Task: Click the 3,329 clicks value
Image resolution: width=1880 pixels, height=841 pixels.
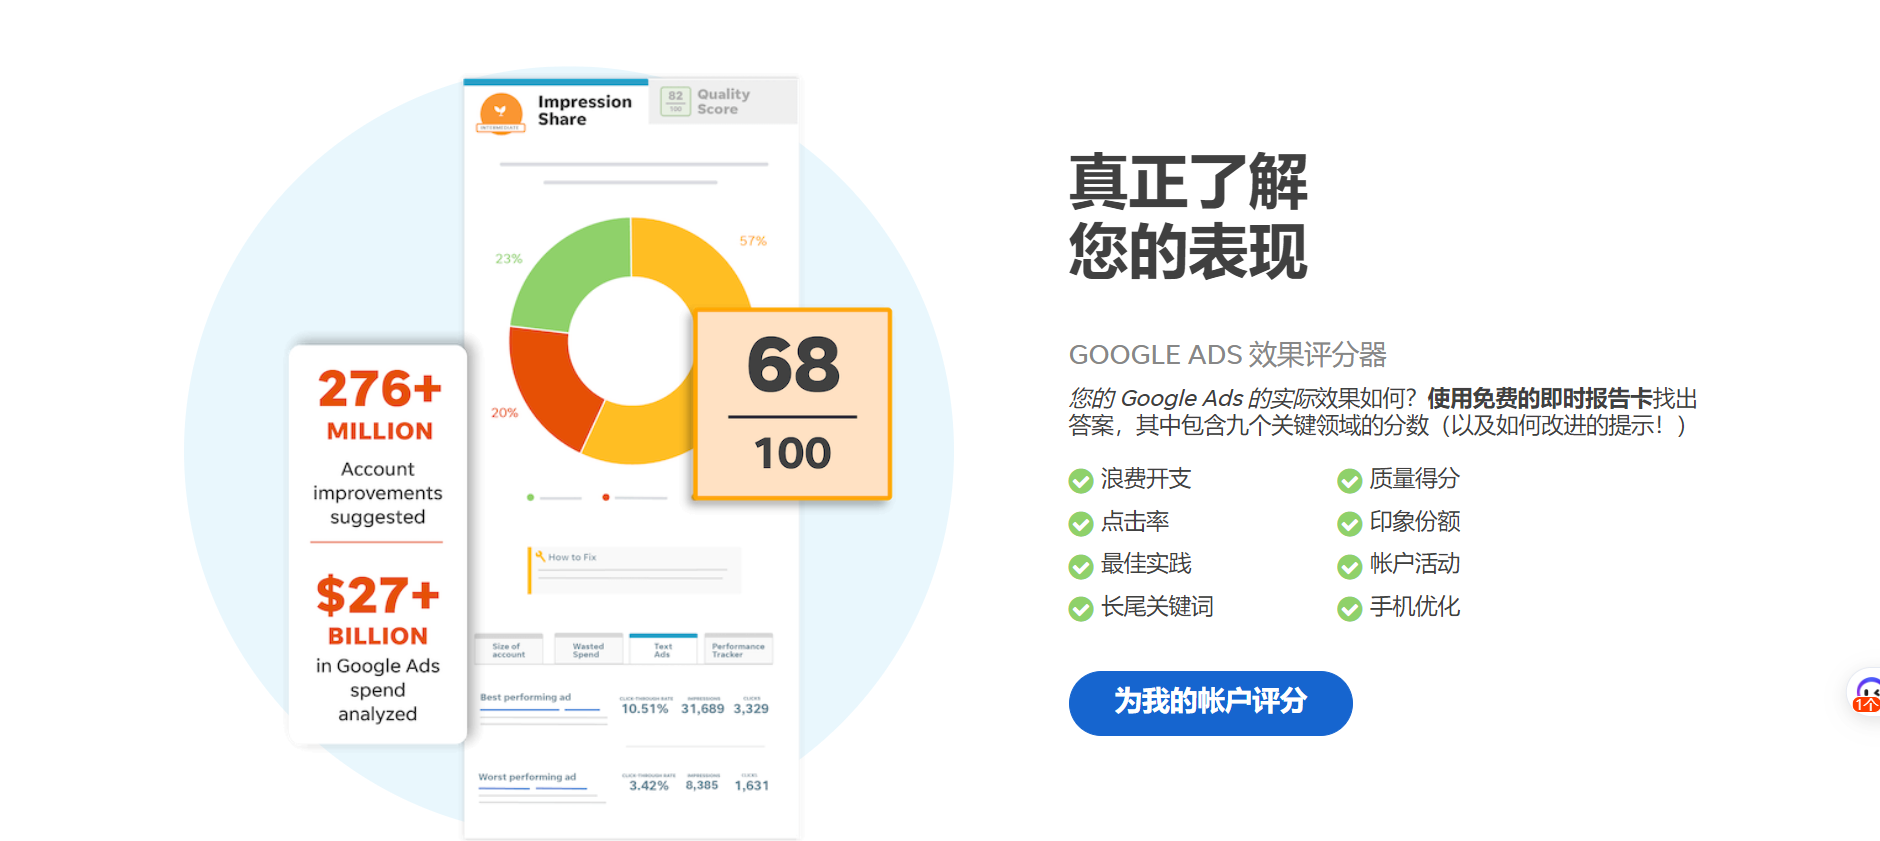Action: point(751,709)
